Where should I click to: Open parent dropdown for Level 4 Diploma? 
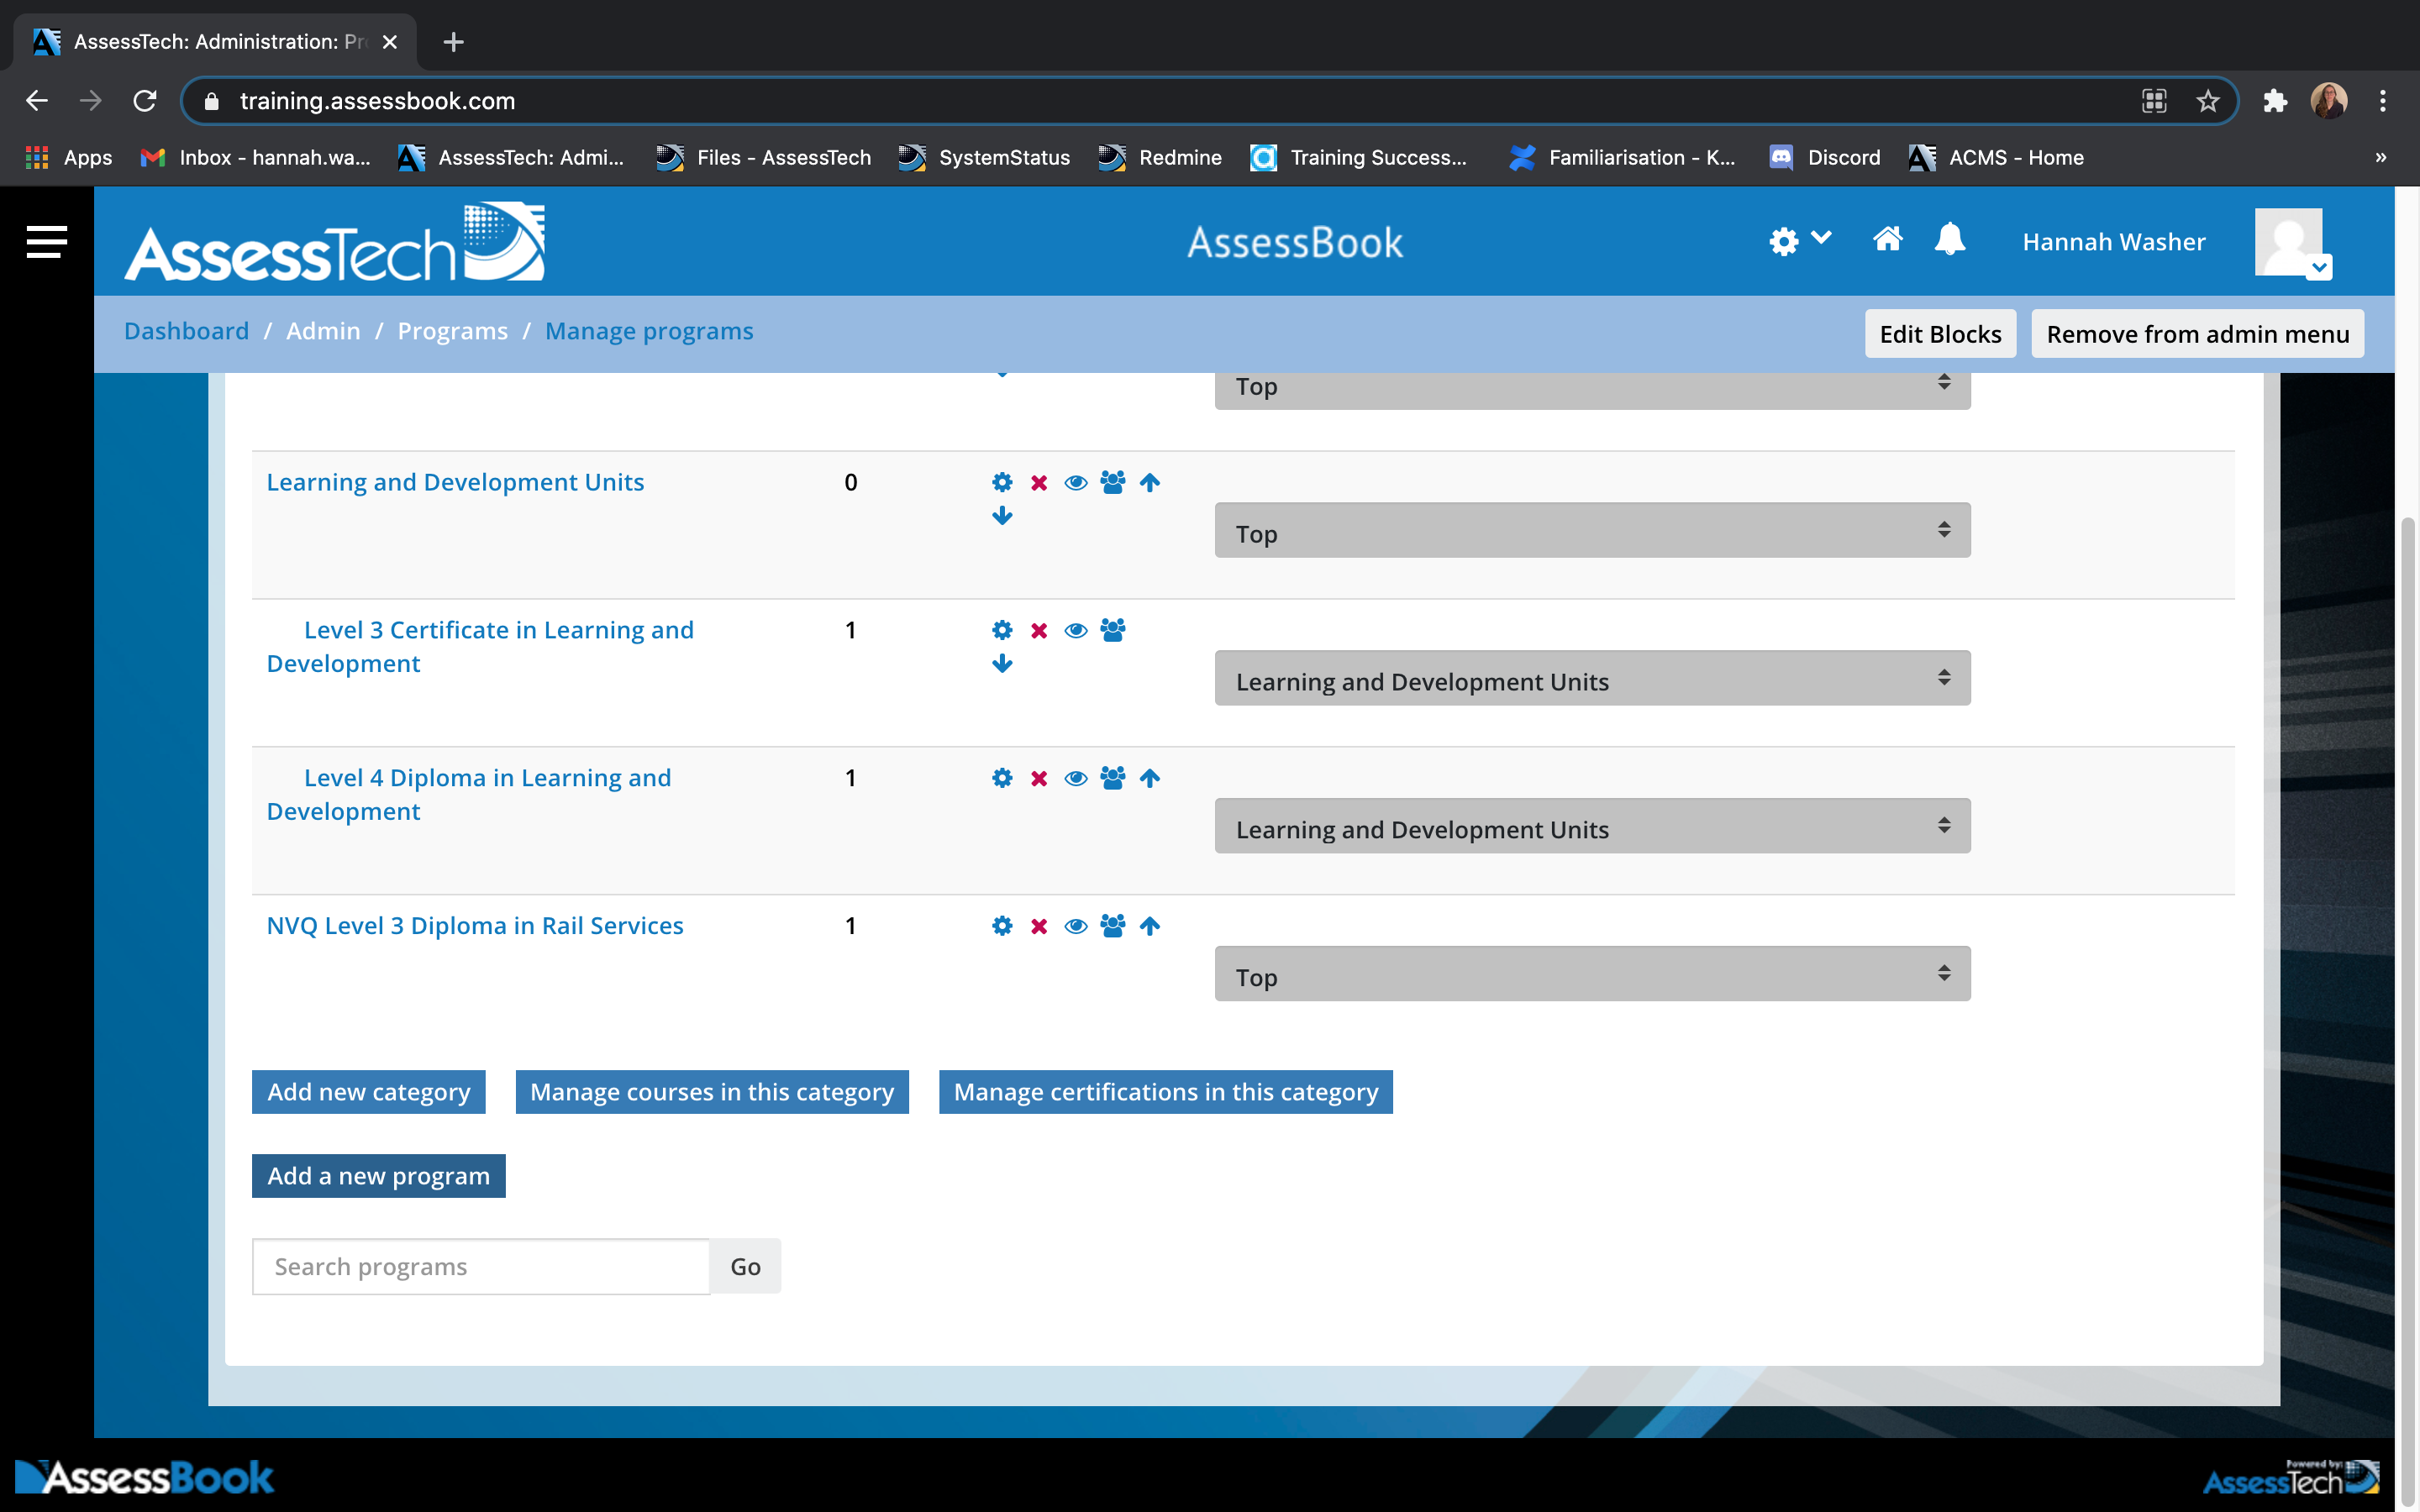1592,826
